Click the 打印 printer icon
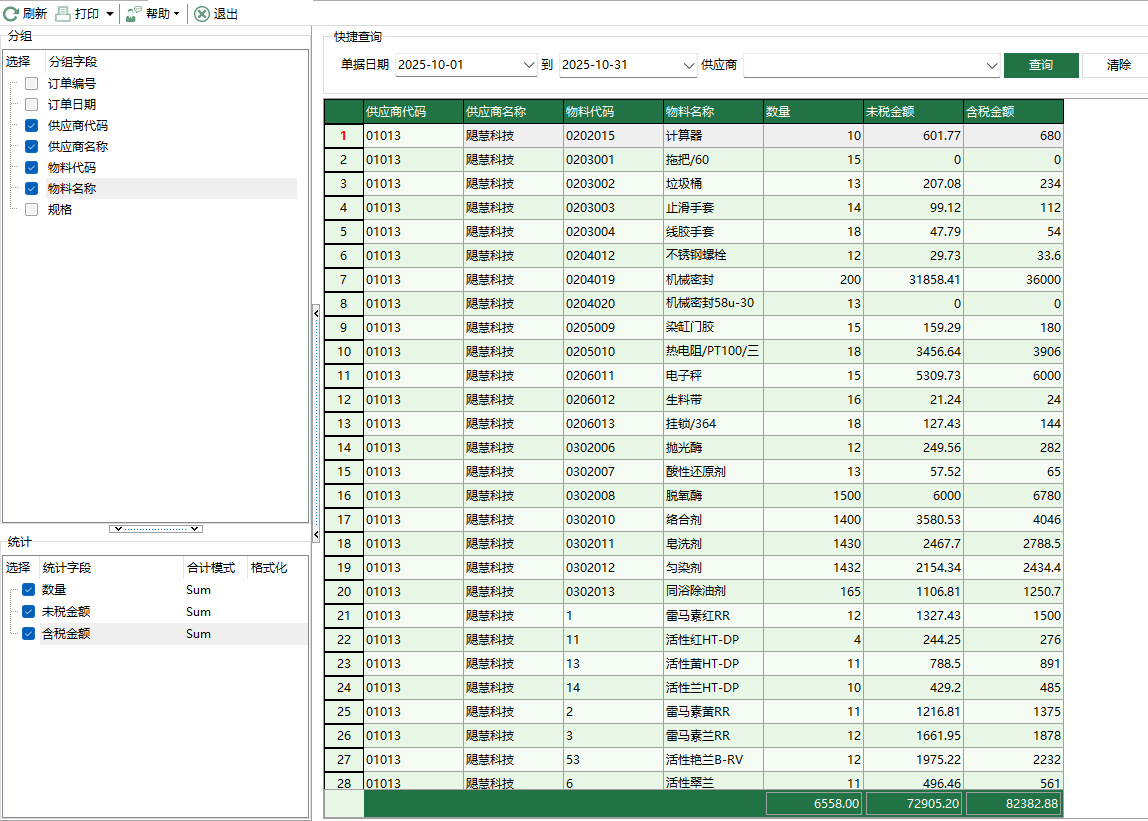Viewport: 1148px width, 821px height. (63, 14)
